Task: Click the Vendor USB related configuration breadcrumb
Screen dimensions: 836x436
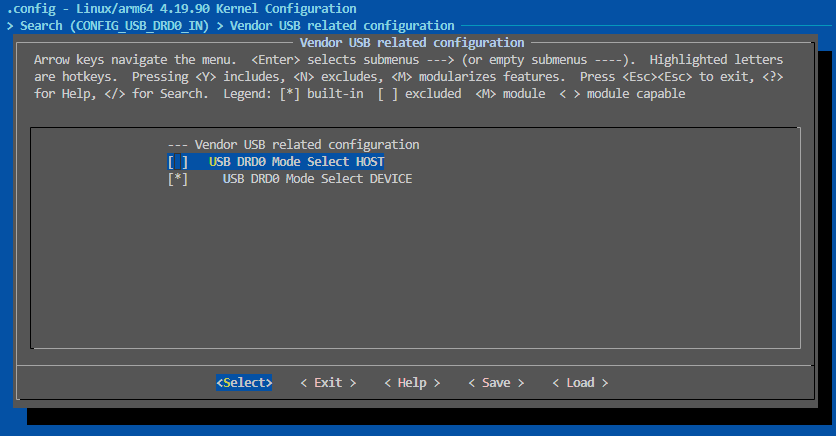Action: click(x=342, y=26)
